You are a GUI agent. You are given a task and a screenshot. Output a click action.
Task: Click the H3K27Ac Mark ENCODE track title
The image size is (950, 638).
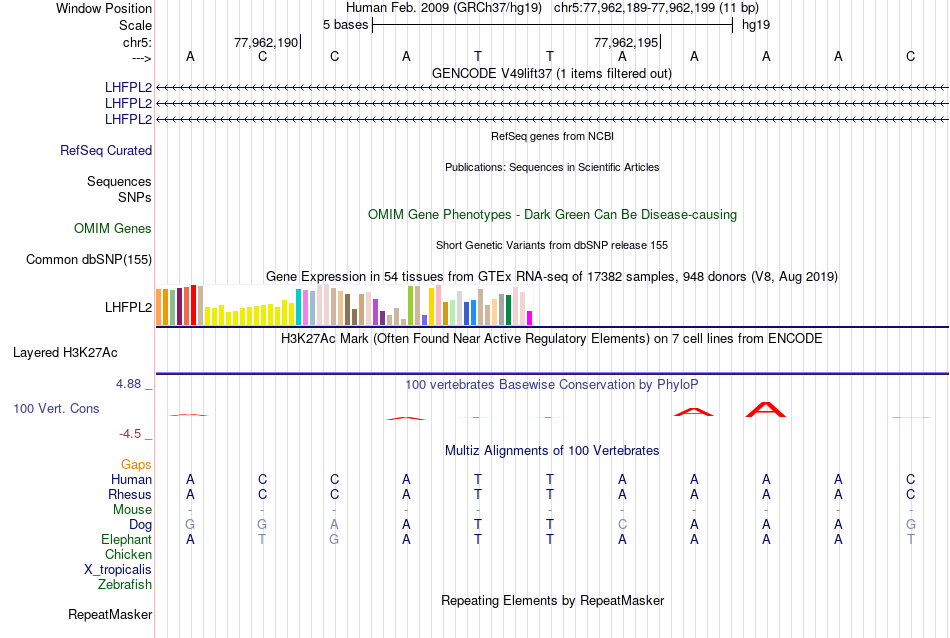pos(551,339)
